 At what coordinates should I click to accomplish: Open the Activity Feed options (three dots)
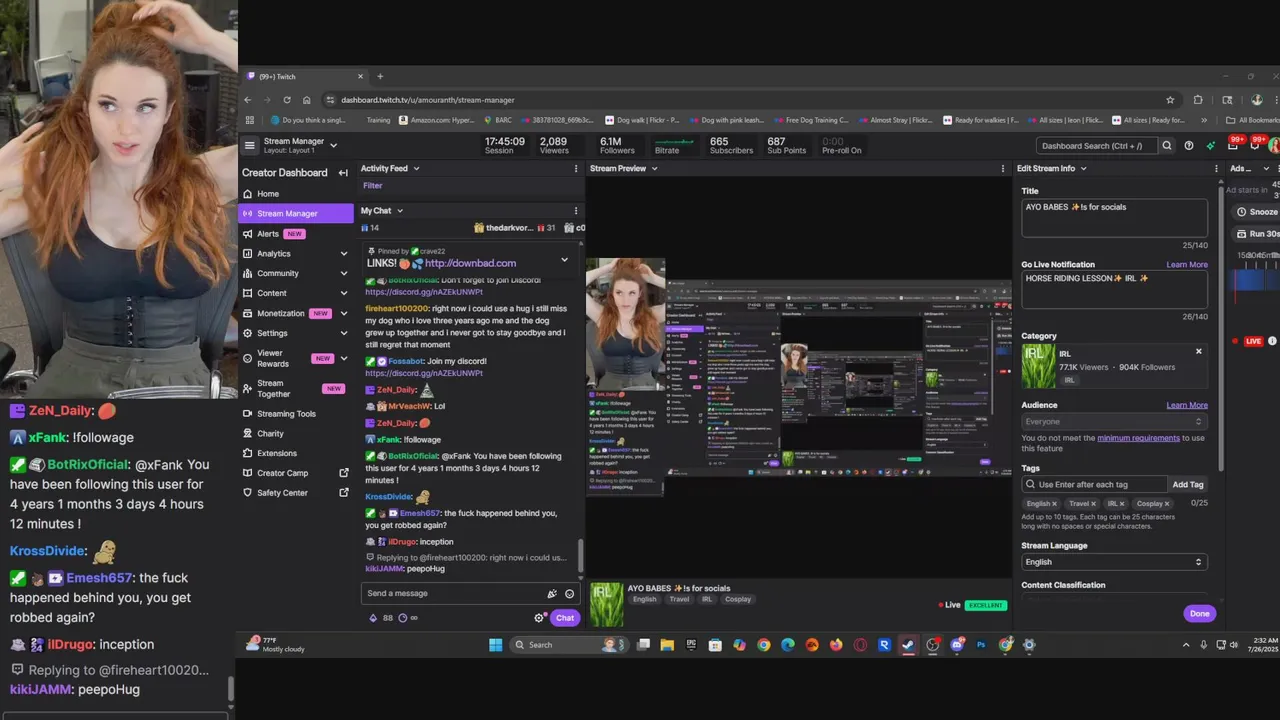click(576, 169)
